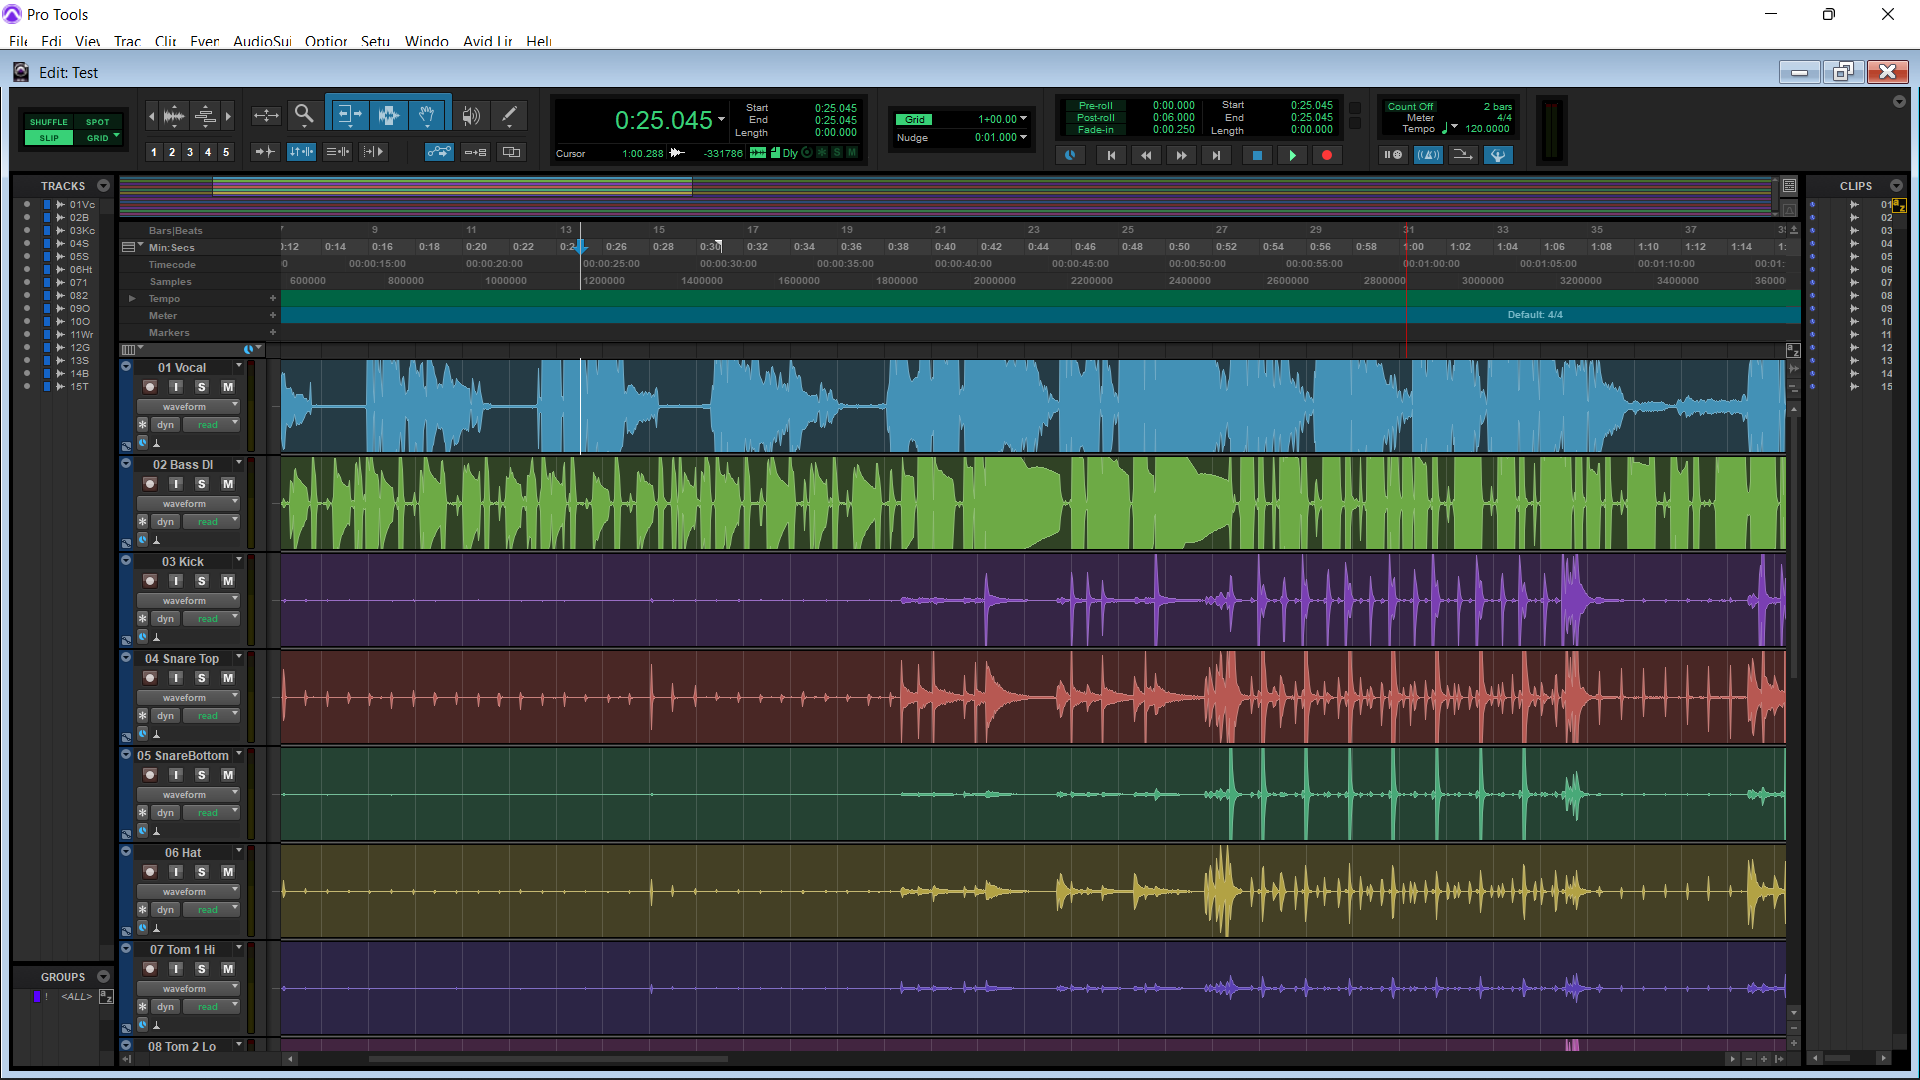Toggle Automation Follows Edit button

439,152
